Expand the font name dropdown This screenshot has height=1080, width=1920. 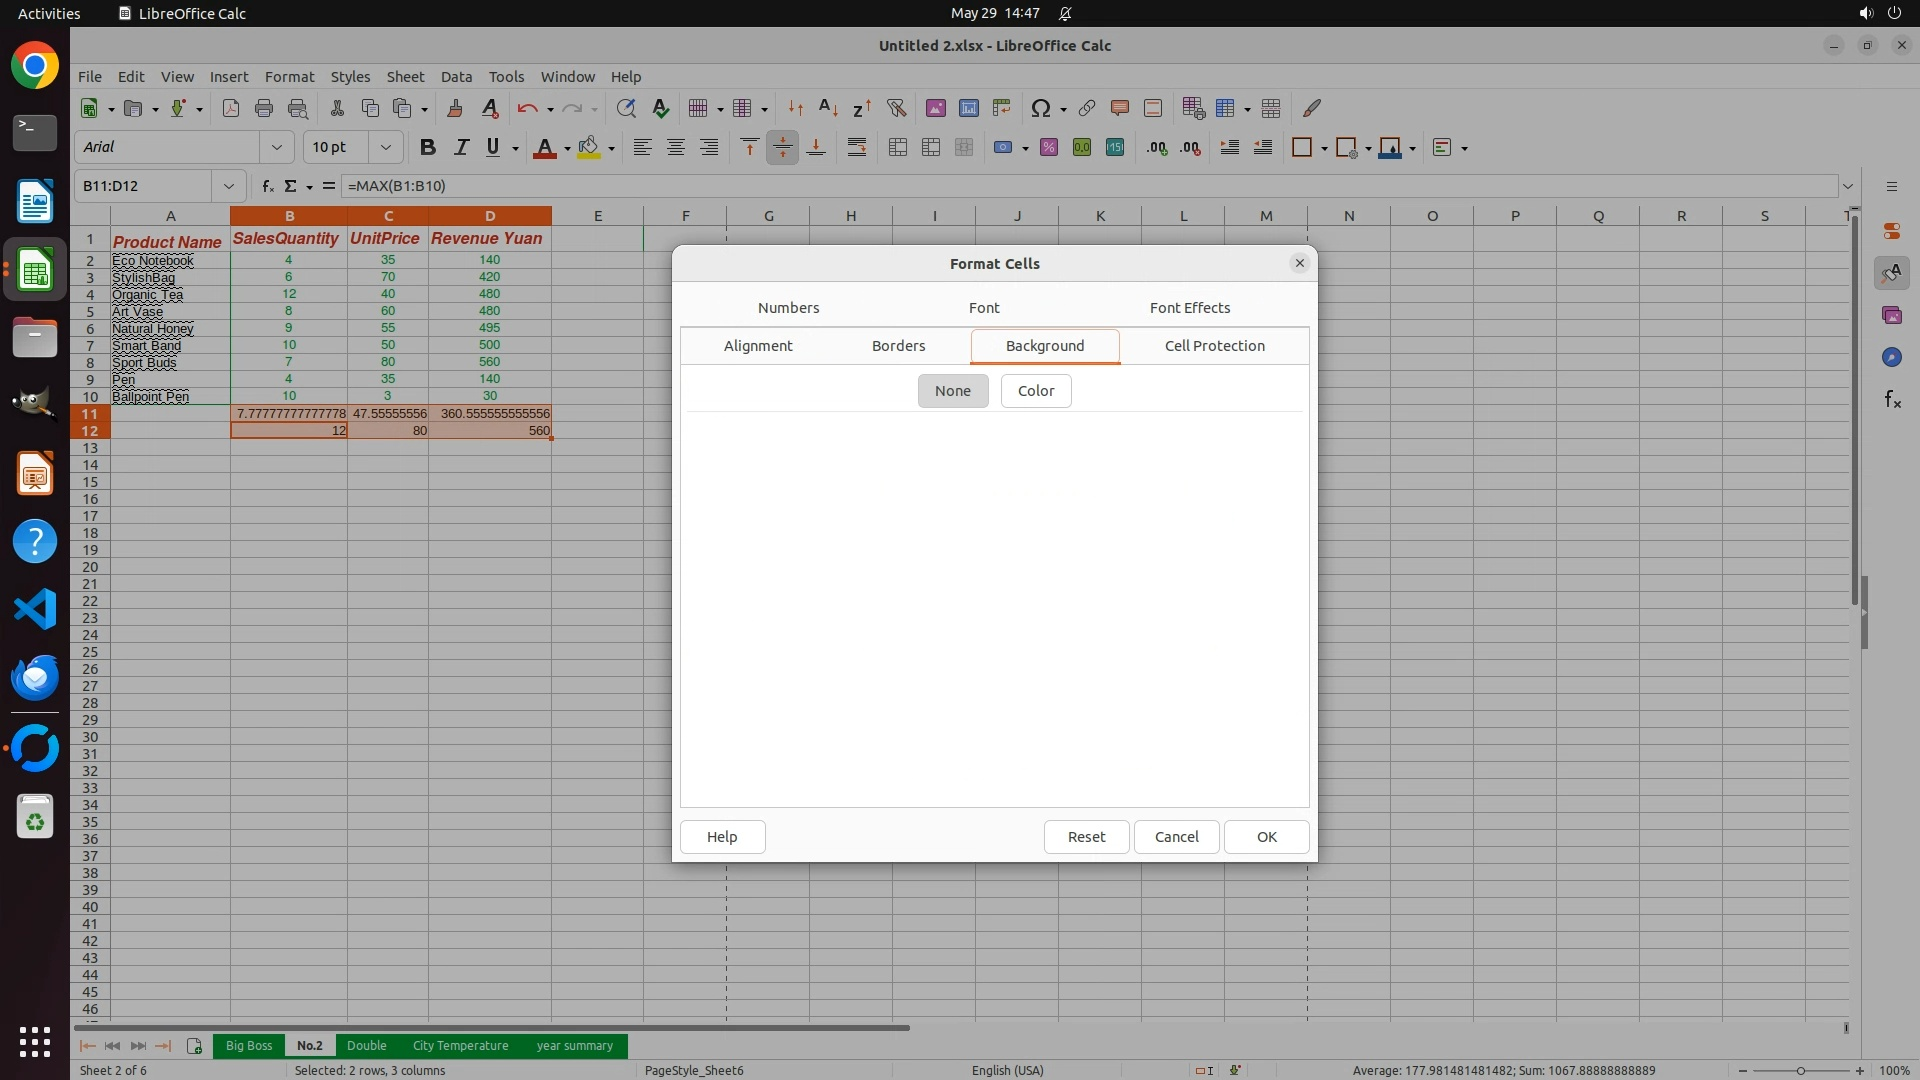[277, 148]
